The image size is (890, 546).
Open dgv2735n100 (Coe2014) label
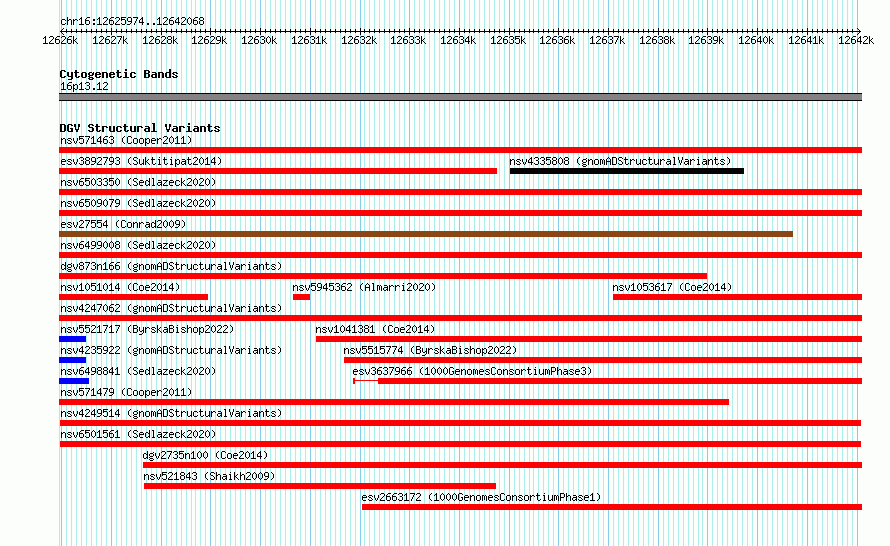pyautogui.click(x=205, y=455)
